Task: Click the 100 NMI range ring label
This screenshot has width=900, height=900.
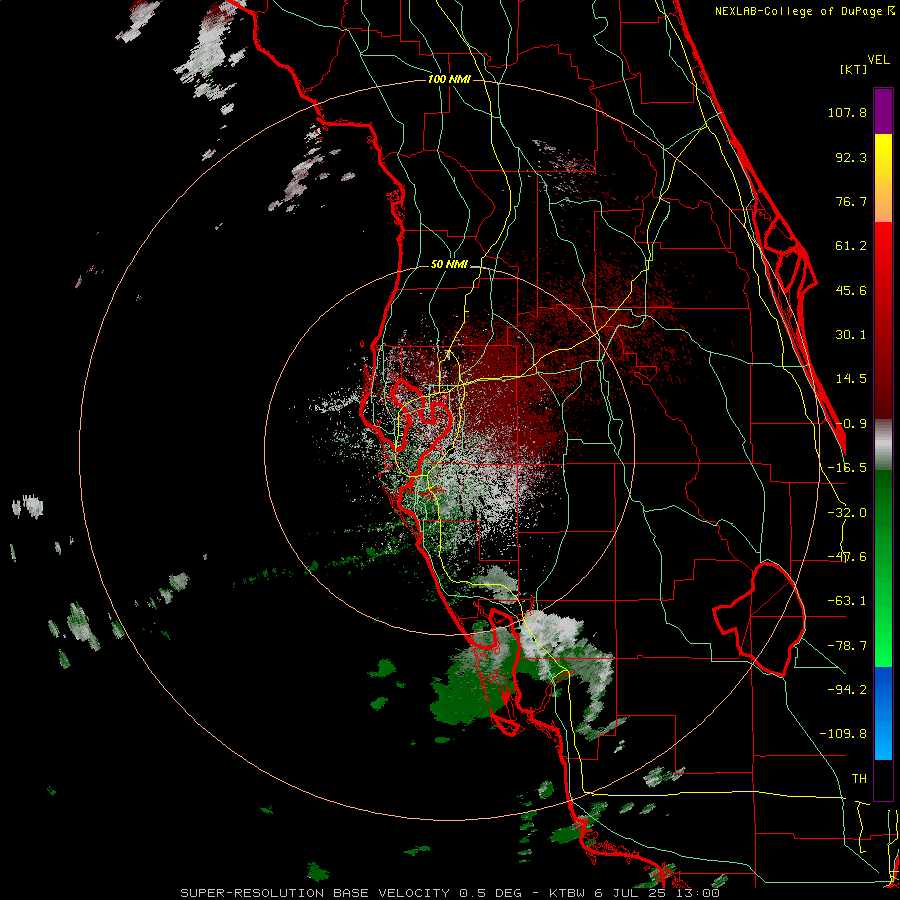Action: click(449, 79)
